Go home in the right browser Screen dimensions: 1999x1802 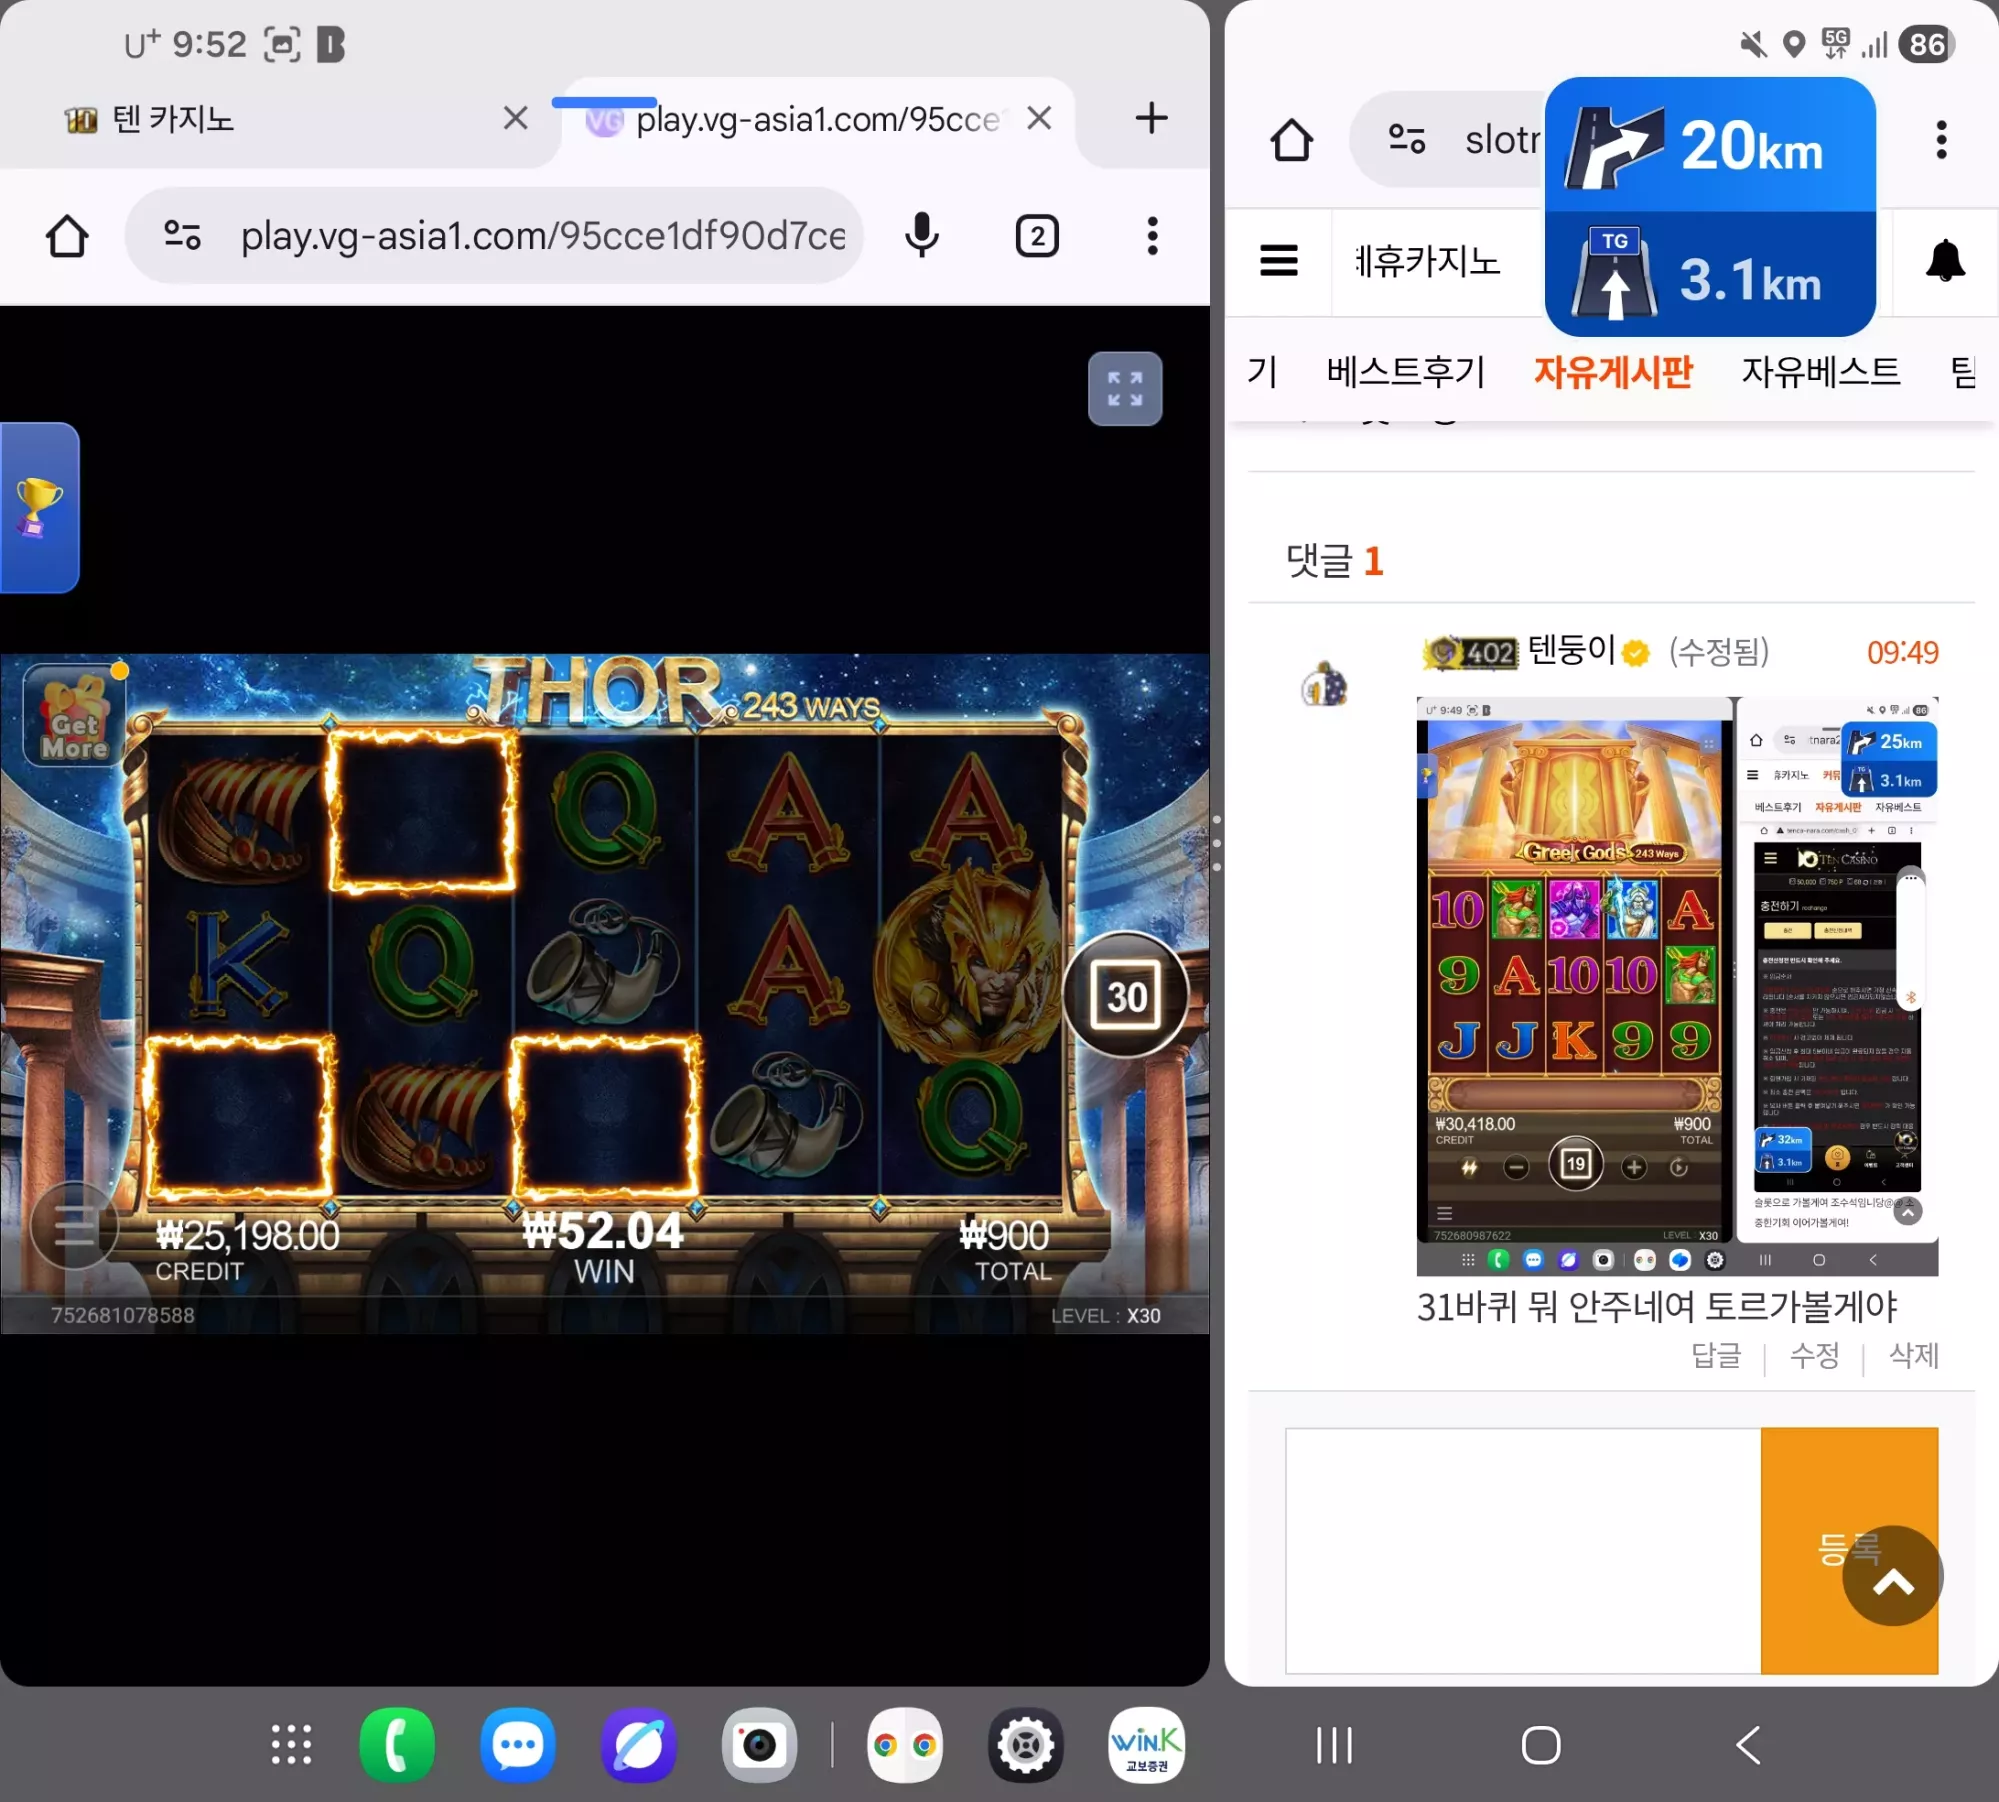(x=1291, y=140)
